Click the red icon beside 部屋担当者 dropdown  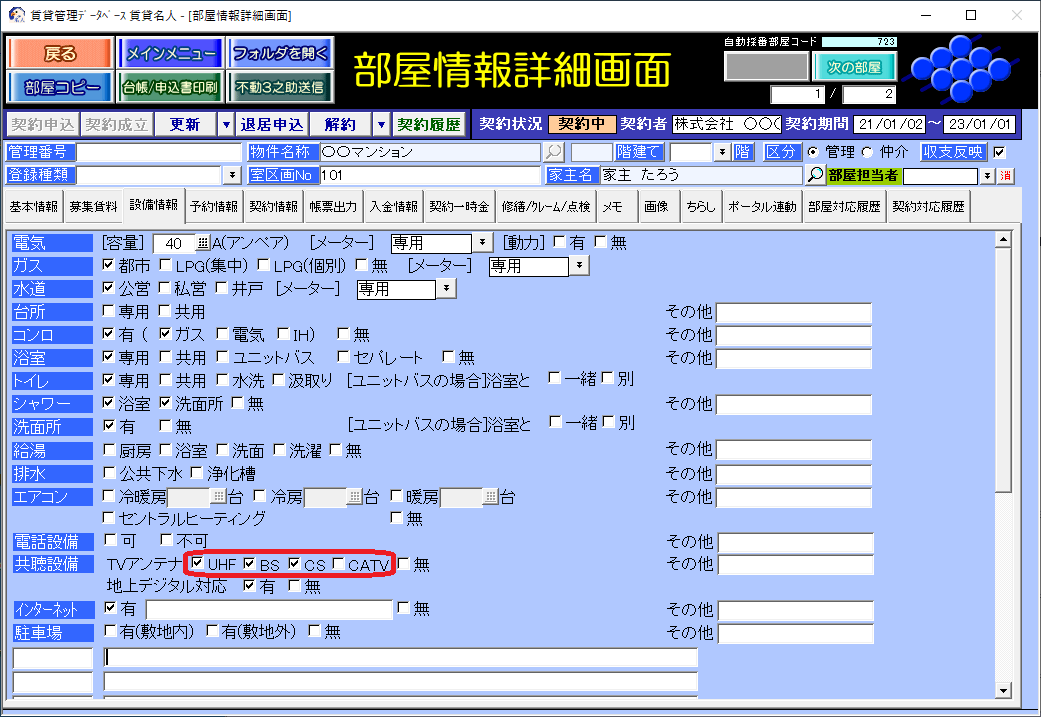click(x=1006, y=176)
